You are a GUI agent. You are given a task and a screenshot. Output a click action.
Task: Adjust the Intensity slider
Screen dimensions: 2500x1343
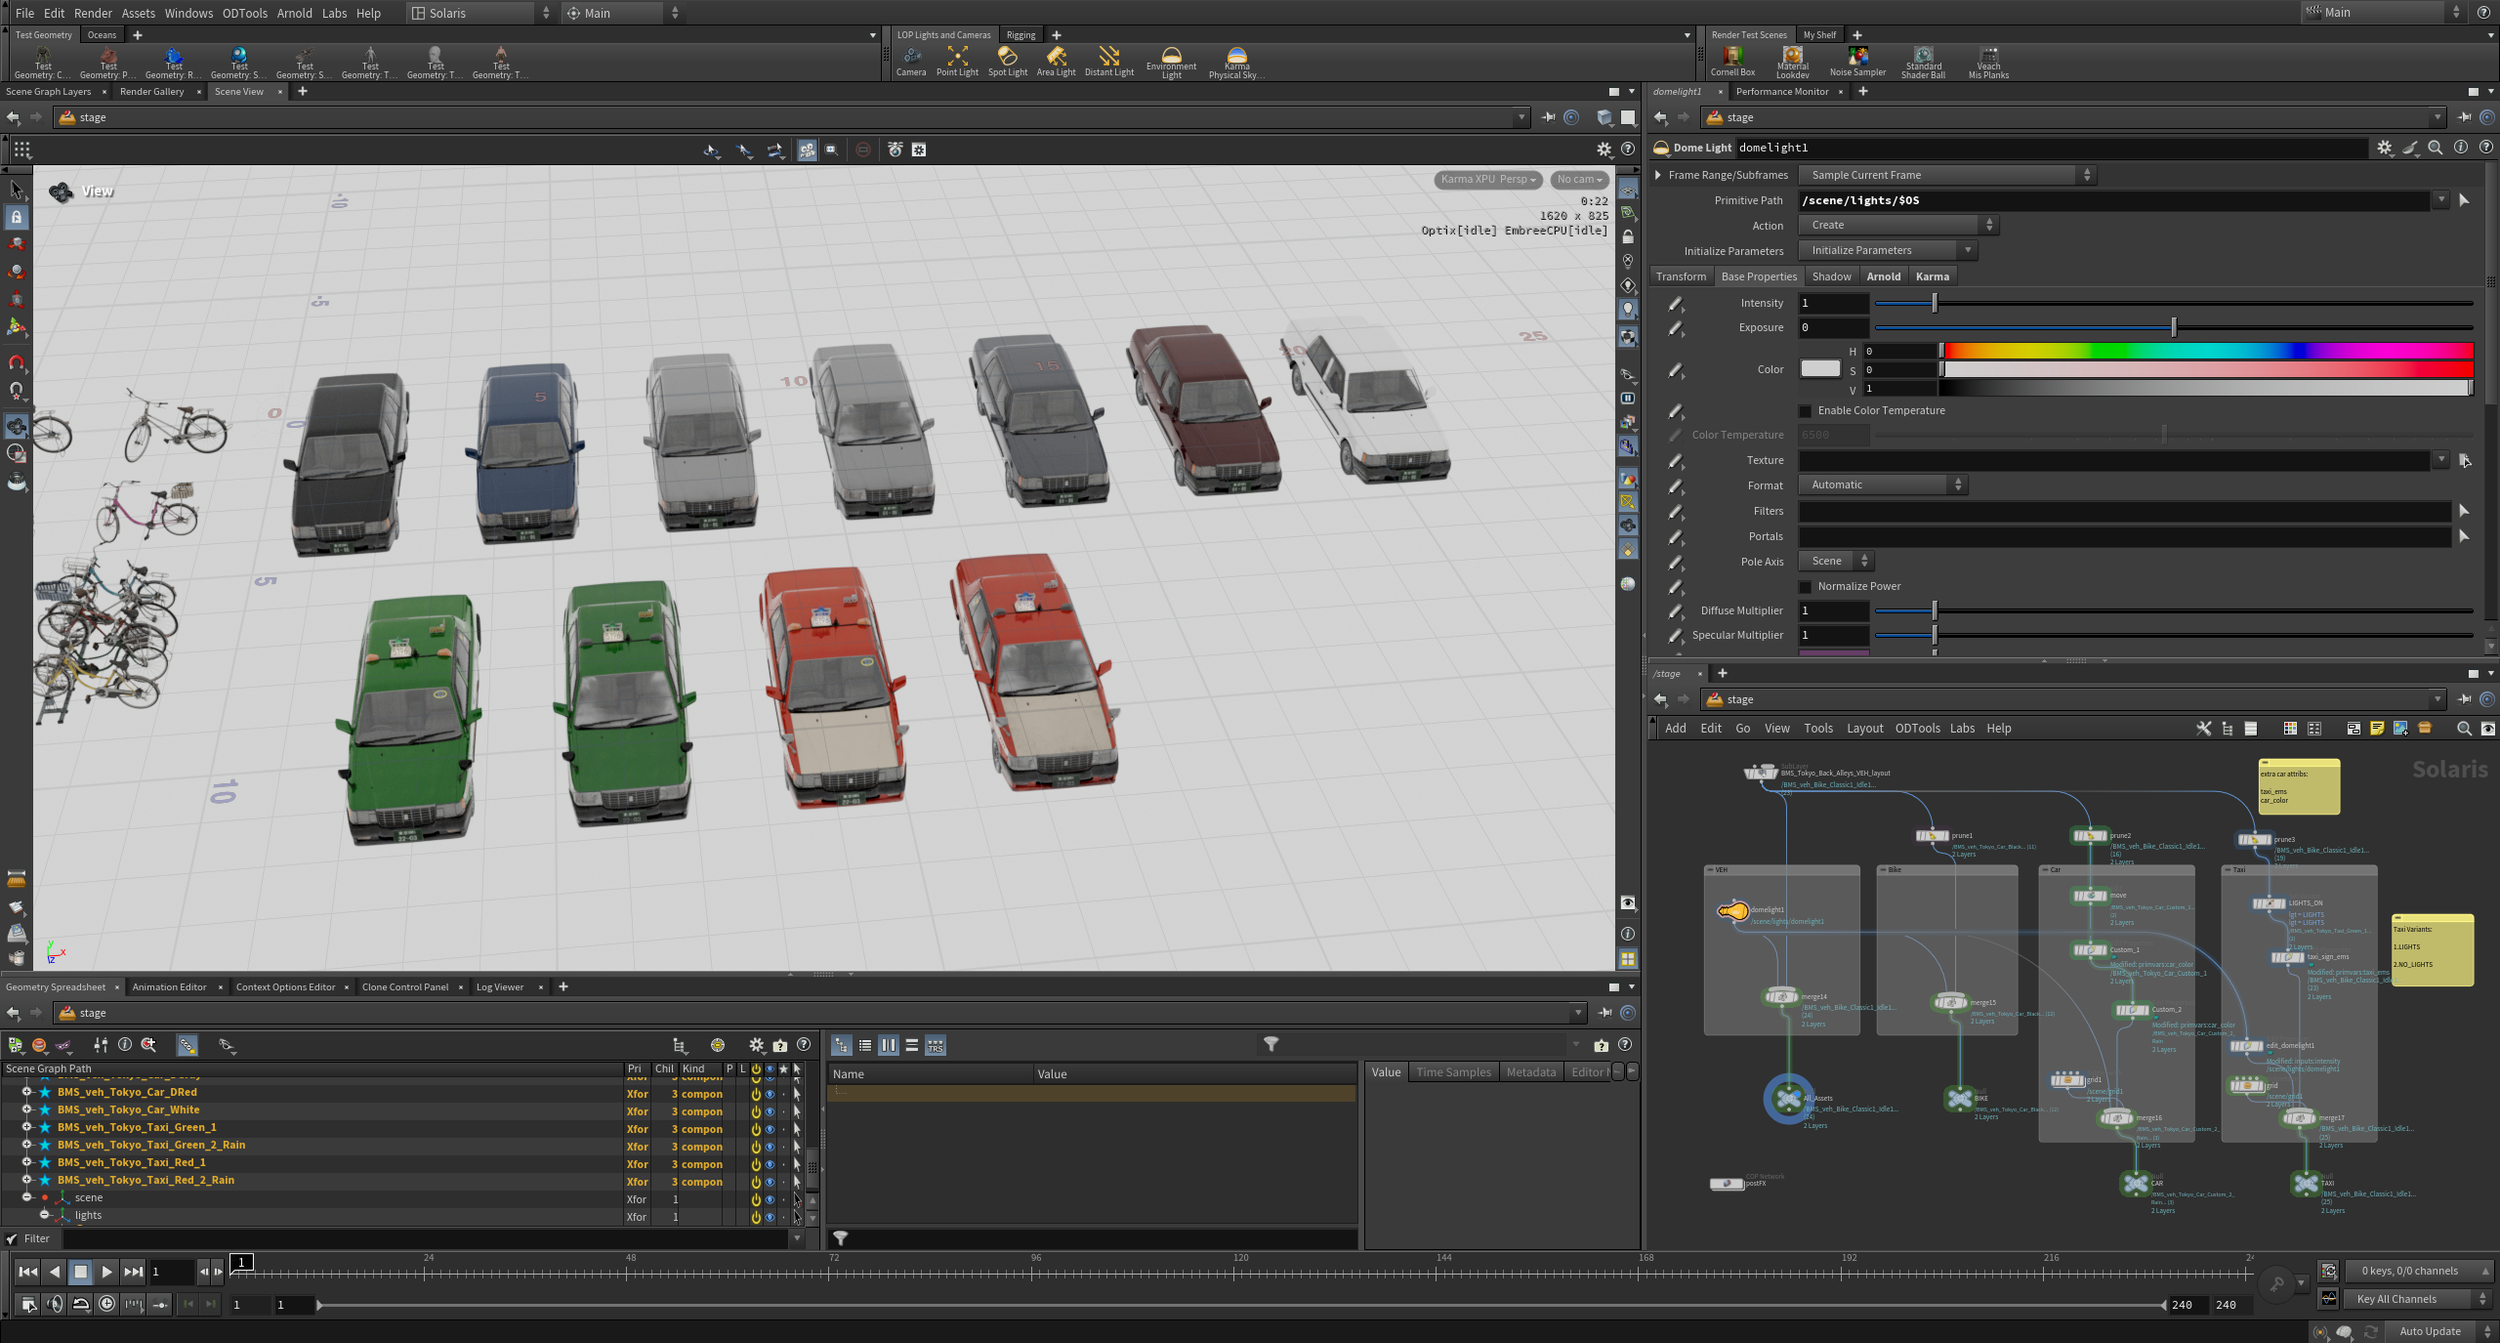click(x=2173, y=303)
